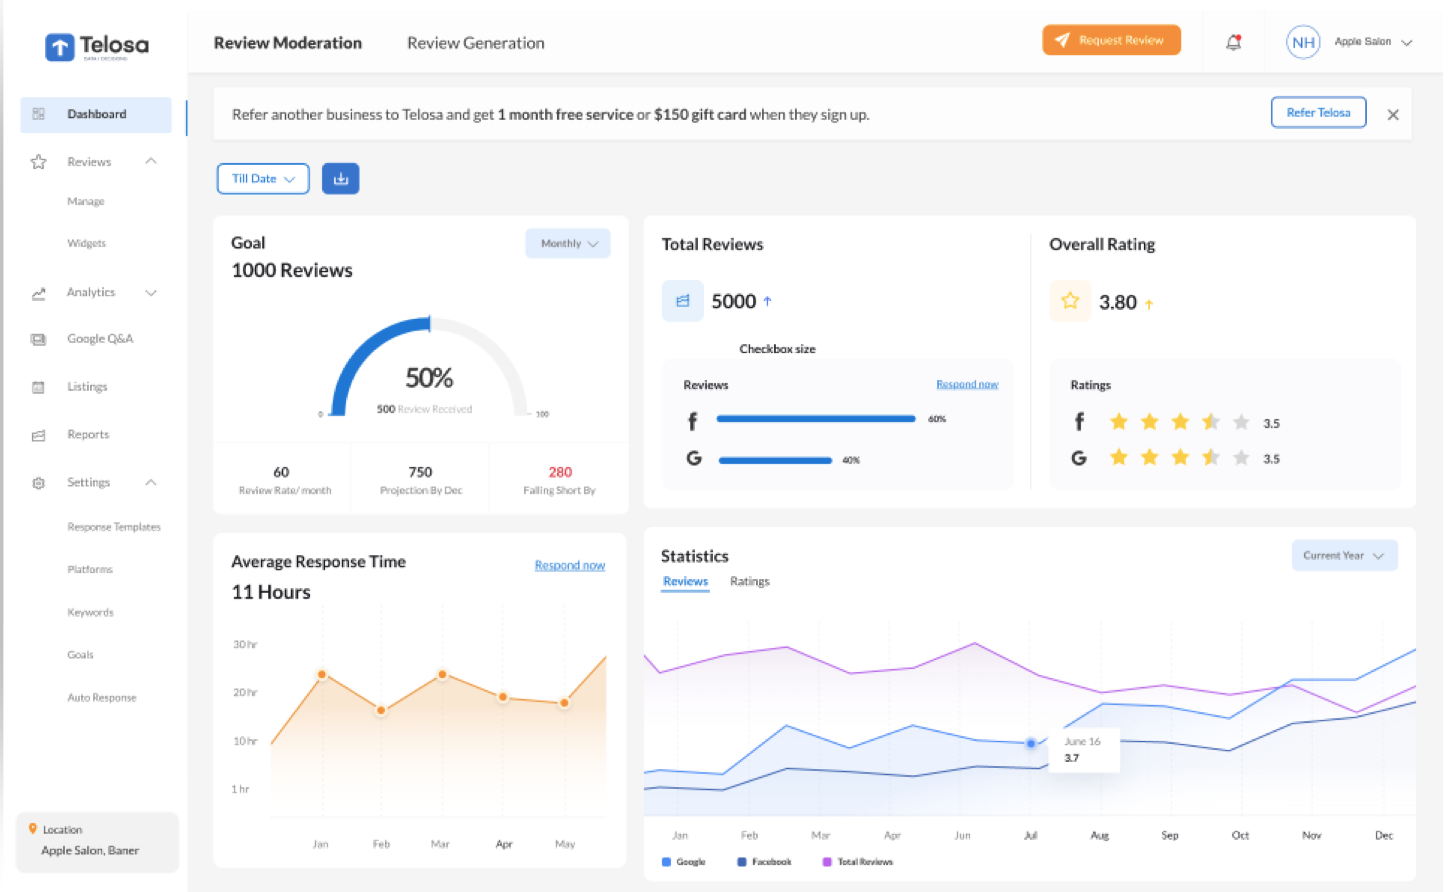Open the Monthly goal dropdown
Screen dimensions: 1448x892
(x=568, y=244)
